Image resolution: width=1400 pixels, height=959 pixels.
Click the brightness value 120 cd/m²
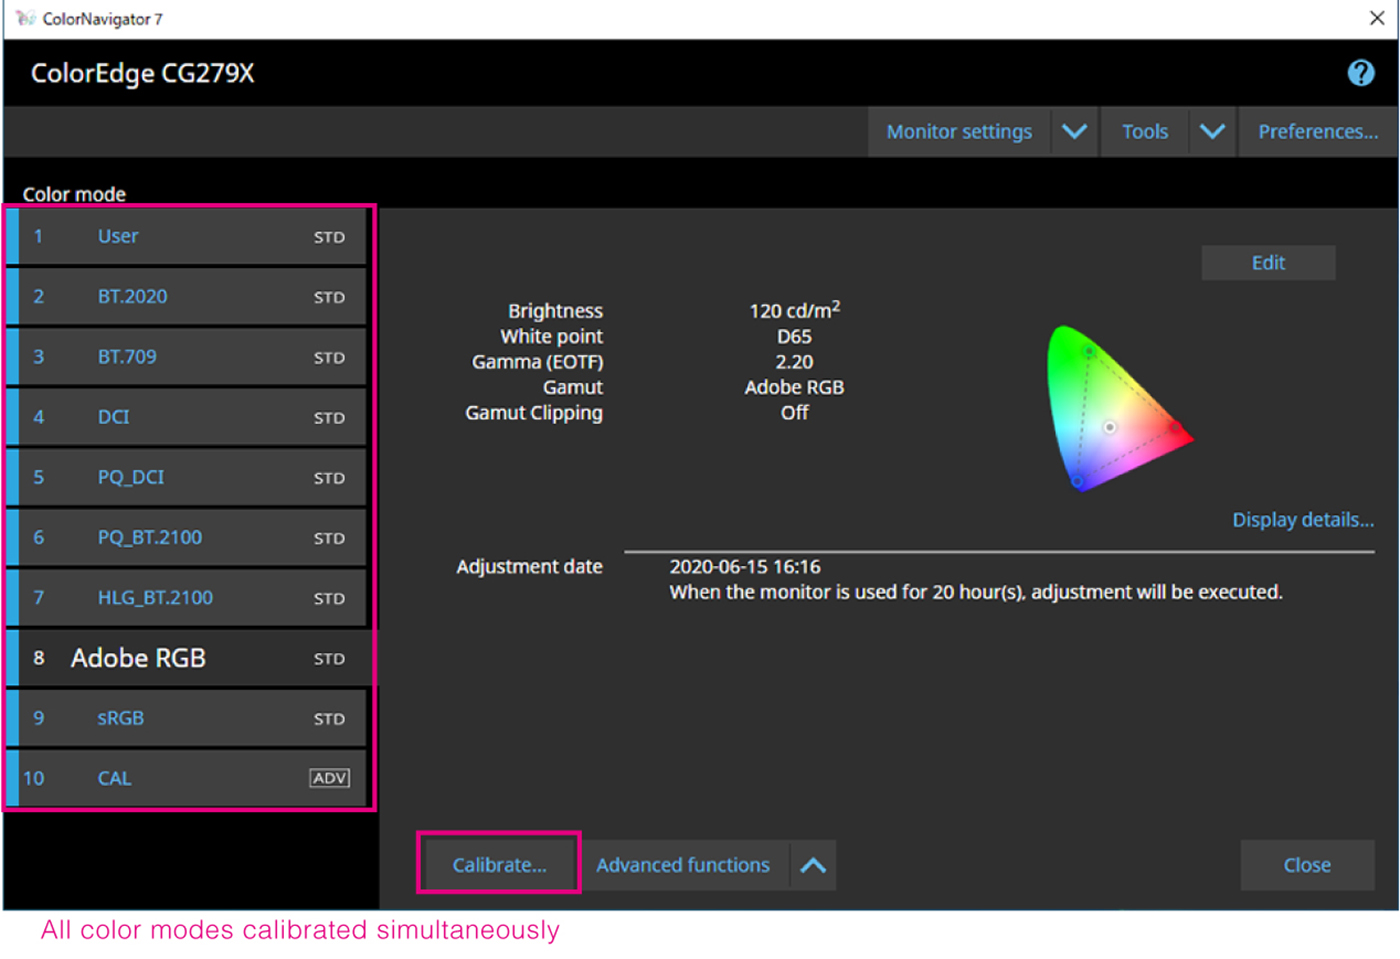point(795,310)
